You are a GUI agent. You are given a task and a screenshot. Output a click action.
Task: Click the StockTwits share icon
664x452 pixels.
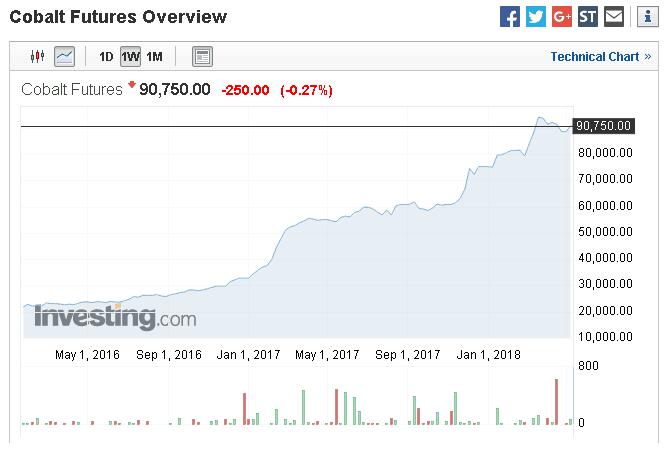pos(588,17)
